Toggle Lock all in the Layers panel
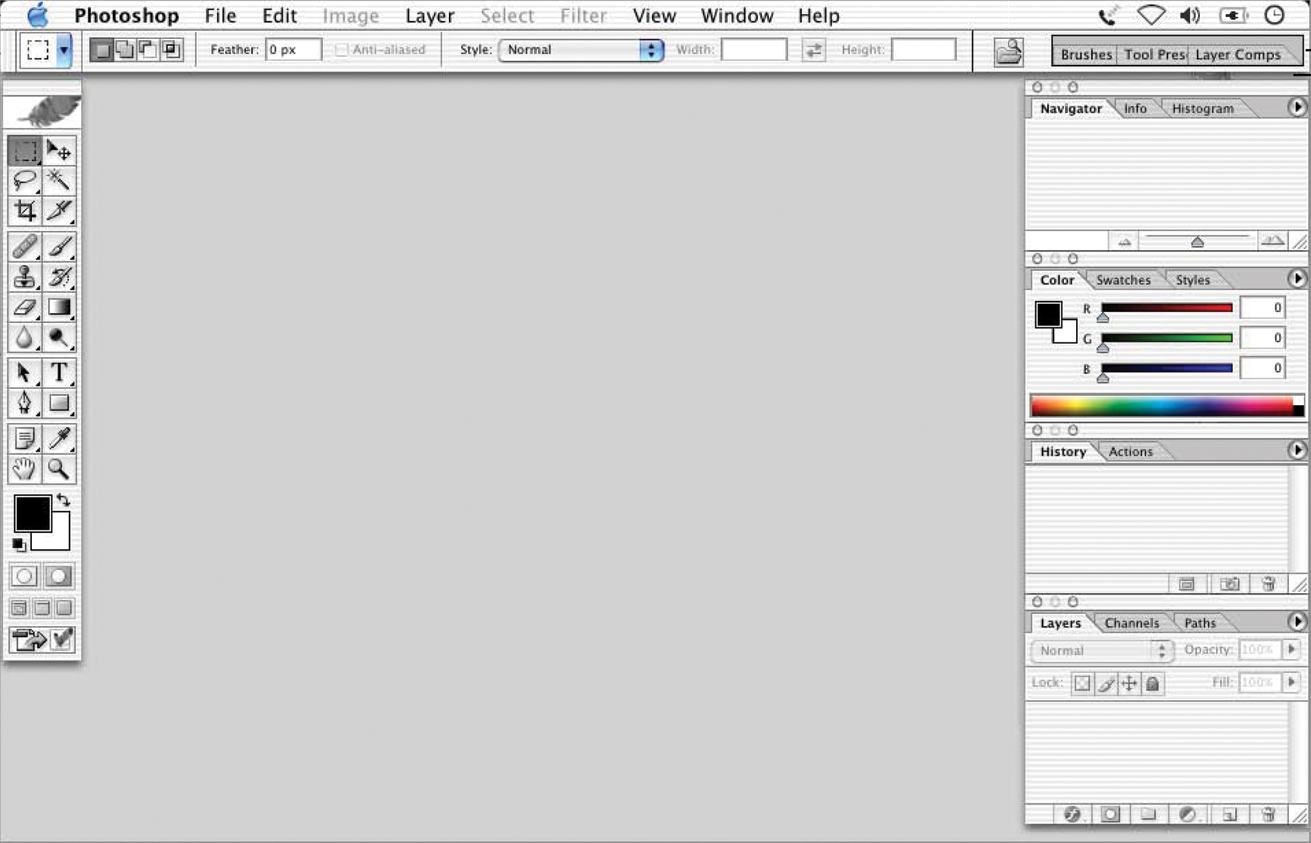 (1153, 684)
